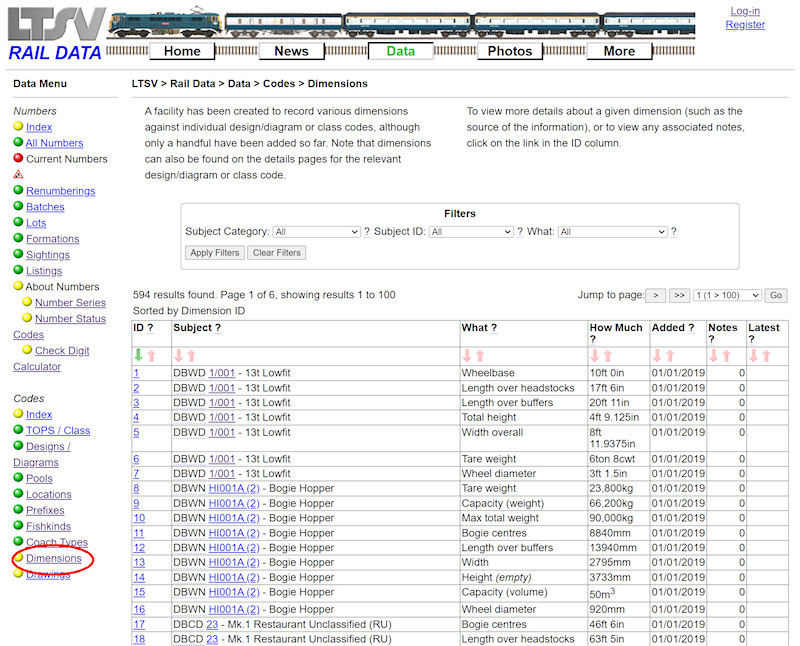Open the Register link at top right
This screenshot has height=646, width=800.
[x=745, y=24]
